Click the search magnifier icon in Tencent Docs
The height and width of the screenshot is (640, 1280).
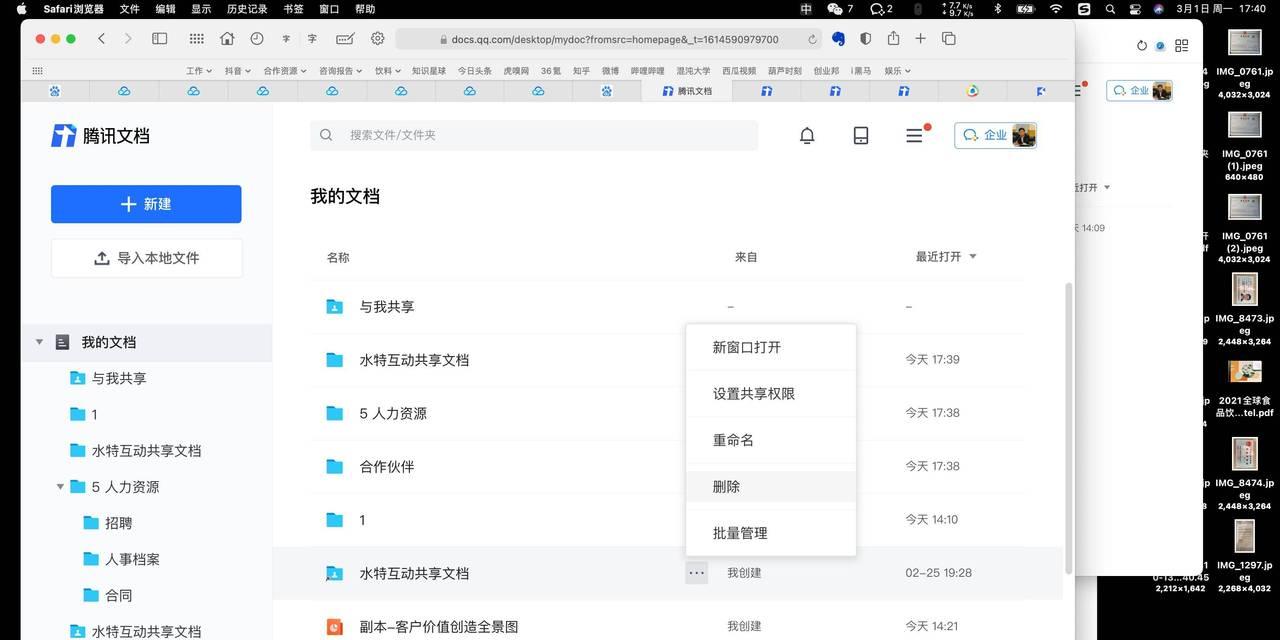click(326, 135)
